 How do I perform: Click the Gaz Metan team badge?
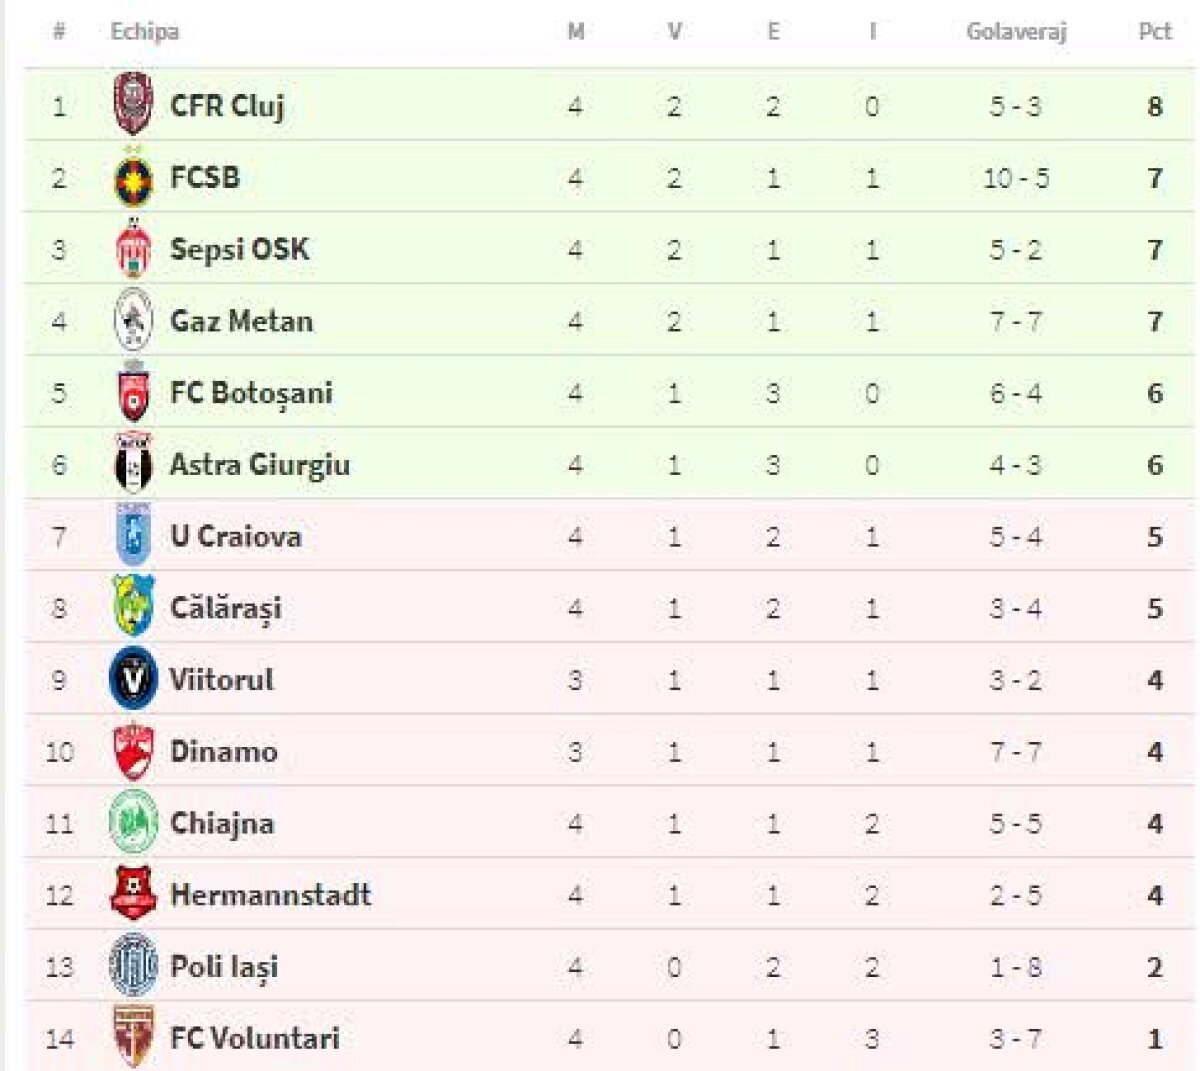coord(133,321)
